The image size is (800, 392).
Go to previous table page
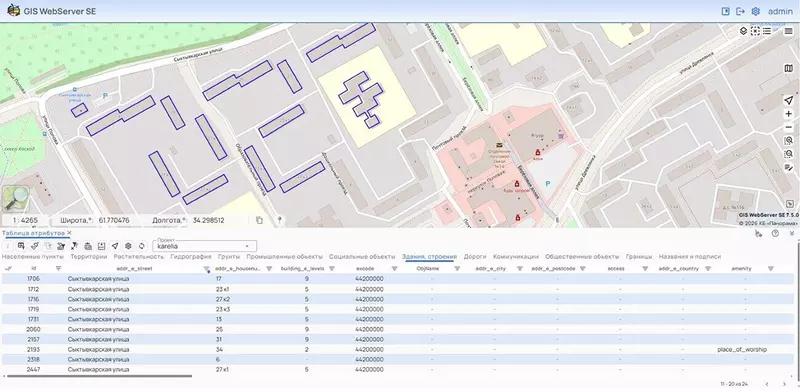(x=766, y=384)
